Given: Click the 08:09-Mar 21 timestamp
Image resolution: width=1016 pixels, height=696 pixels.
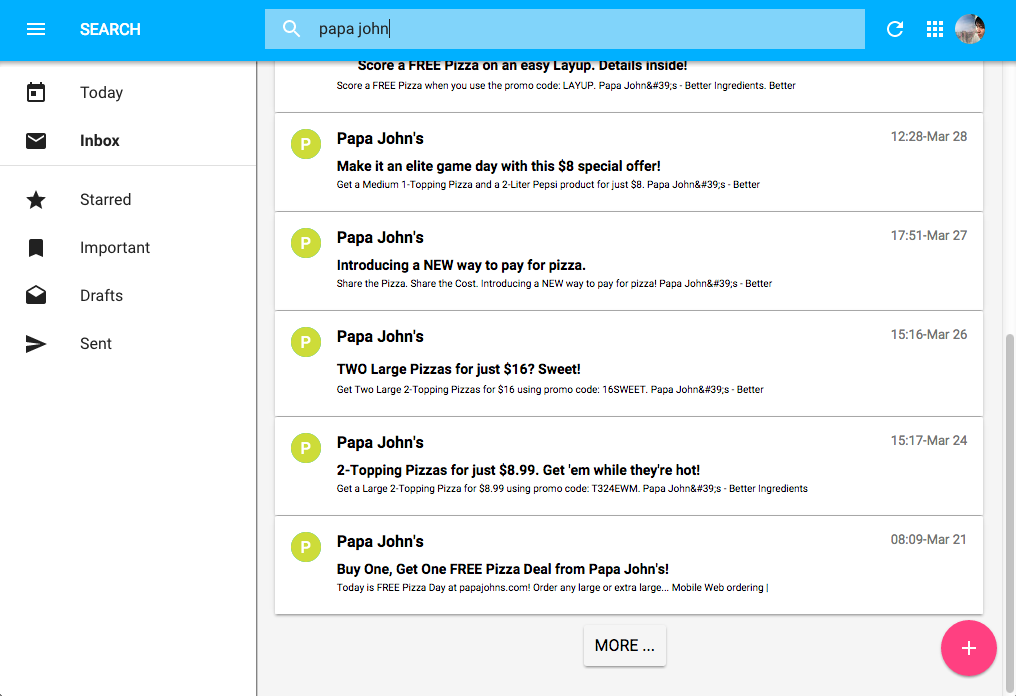Looking at the screenshot, I should (x=929, y=540).
